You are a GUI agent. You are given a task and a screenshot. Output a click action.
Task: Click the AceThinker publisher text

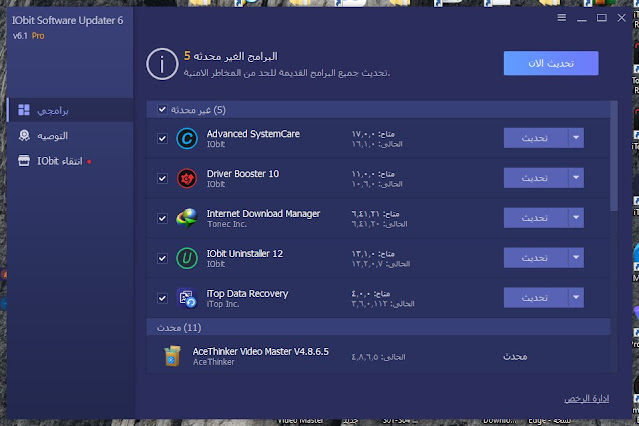tap(214, 362)
